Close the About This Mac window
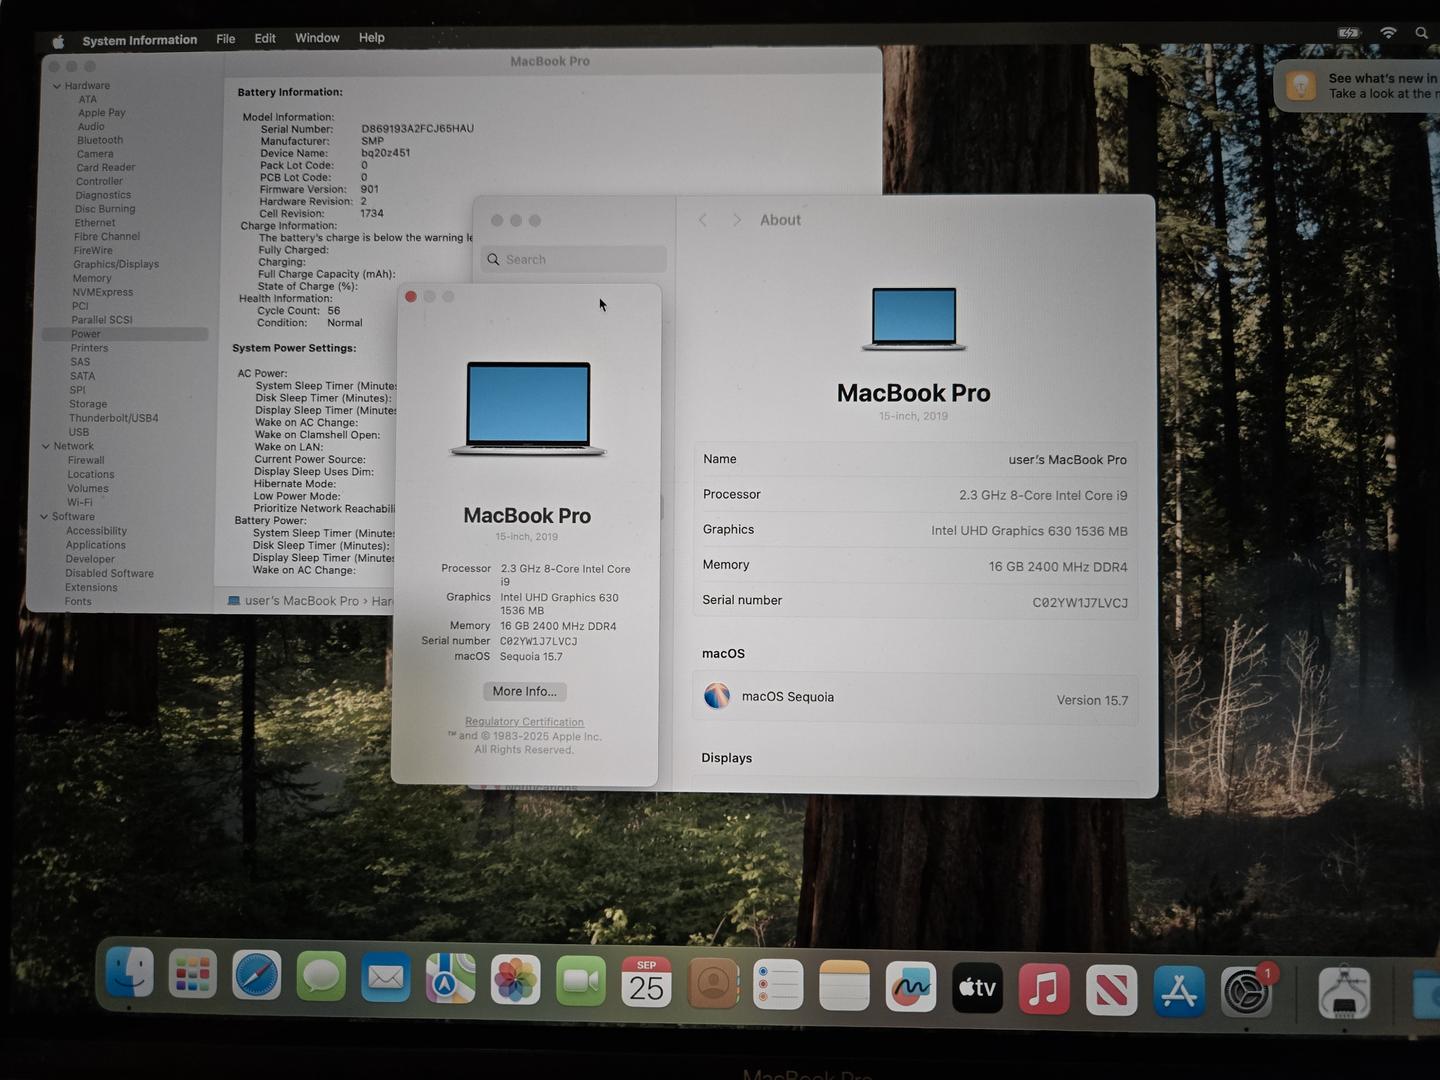 [x=410, y=296]
